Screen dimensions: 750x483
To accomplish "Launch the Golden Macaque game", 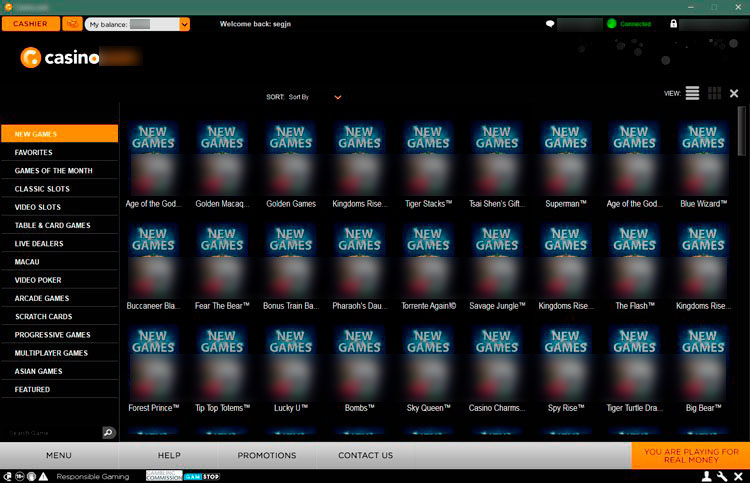I will point(222,165).
